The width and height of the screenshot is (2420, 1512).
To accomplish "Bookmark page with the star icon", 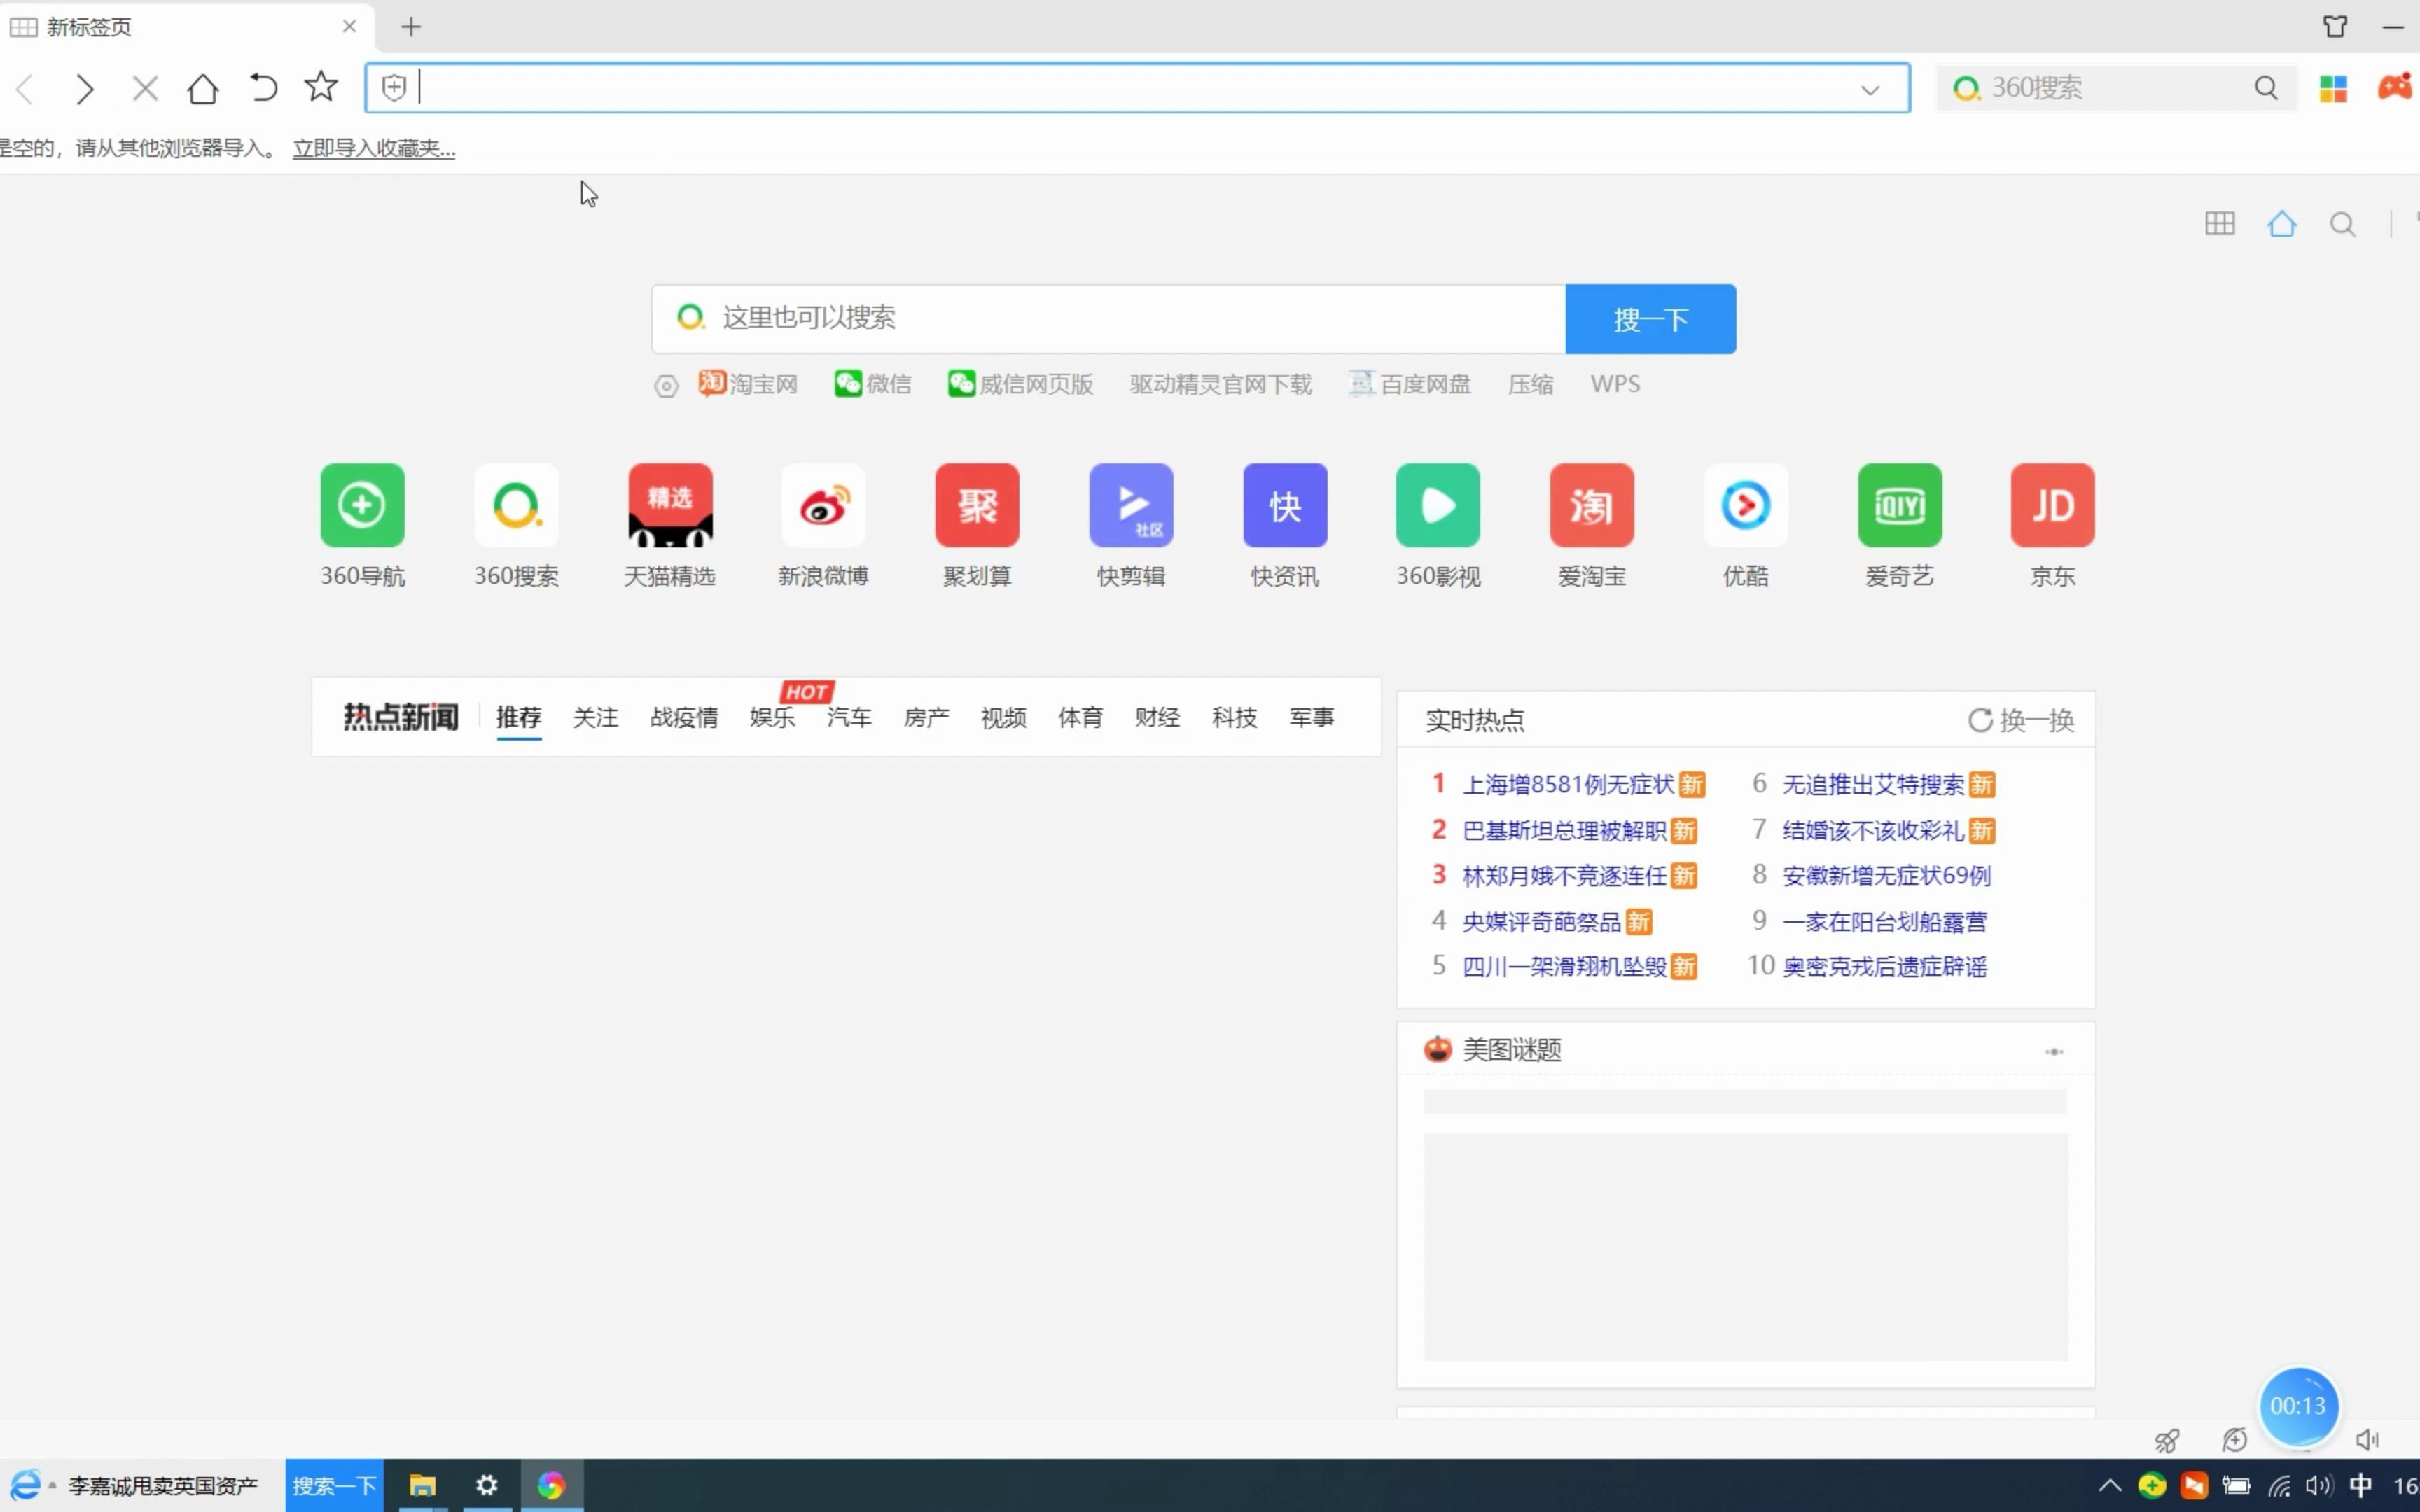I will tap(321, 87).
